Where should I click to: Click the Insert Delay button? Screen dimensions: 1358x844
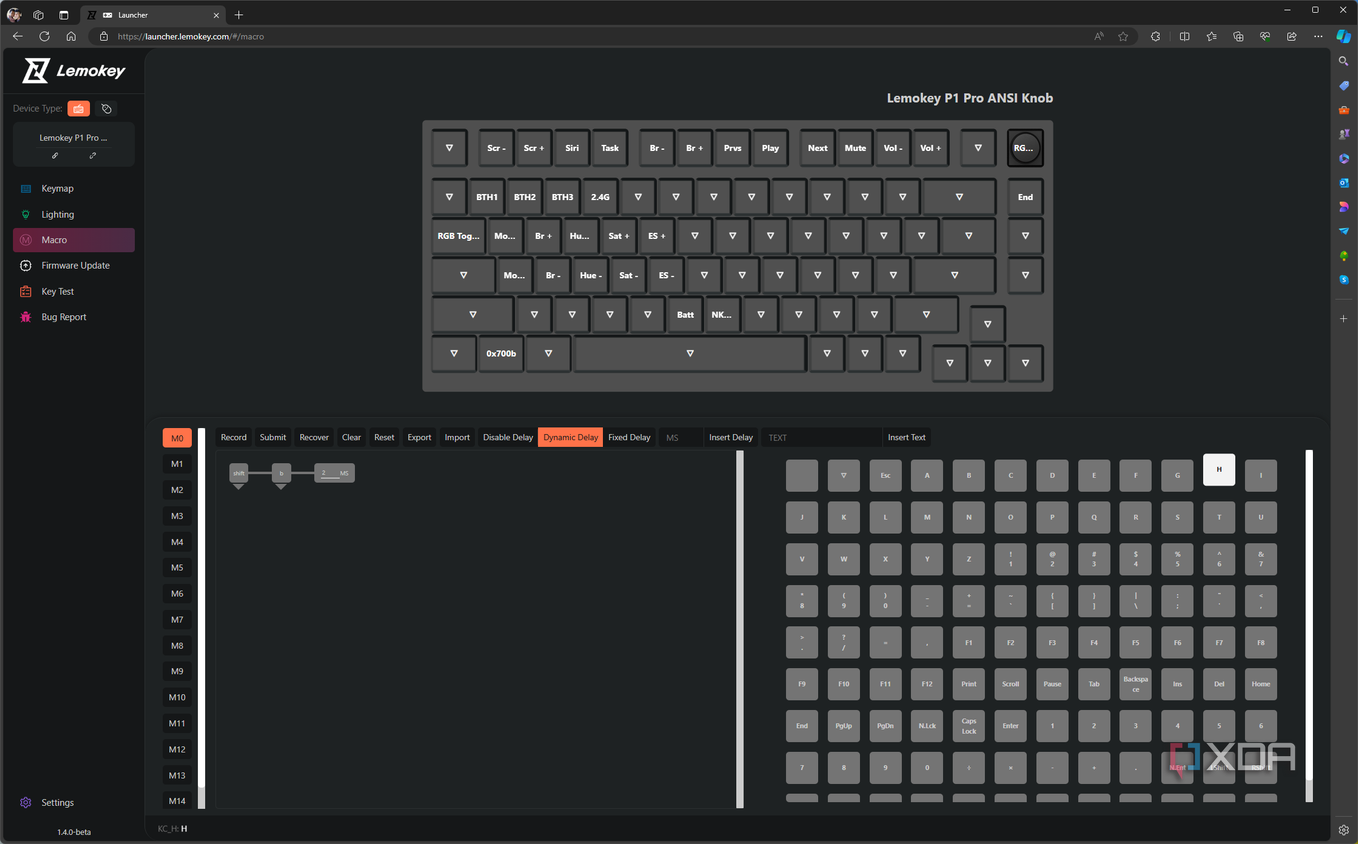731,437
